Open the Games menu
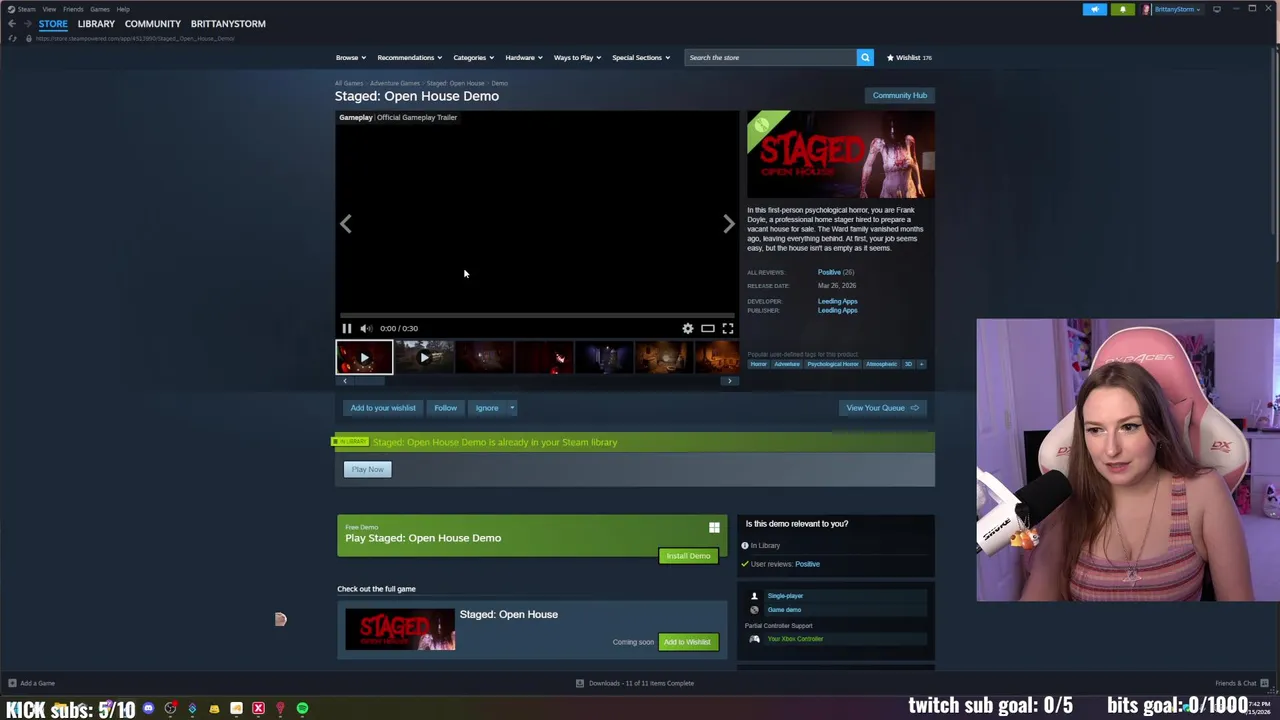The height and width of the screenshot is (720, 1280). tap(100, 9)
